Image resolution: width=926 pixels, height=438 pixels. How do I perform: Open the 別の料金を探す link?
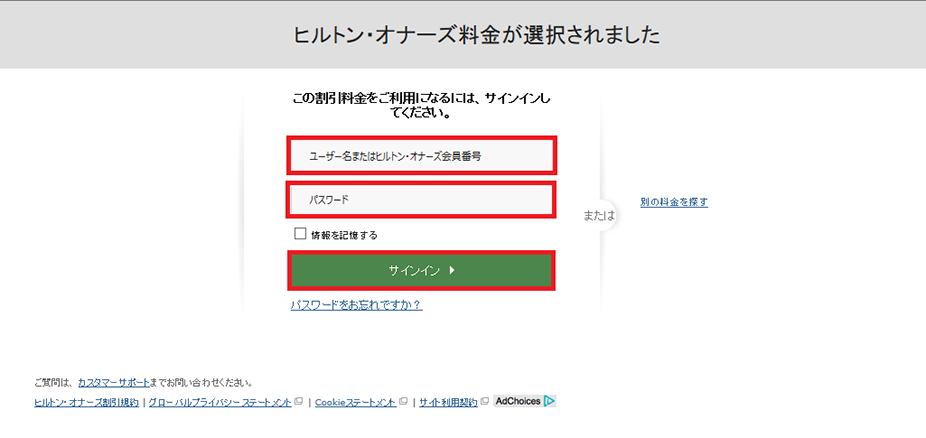[674, 202]
